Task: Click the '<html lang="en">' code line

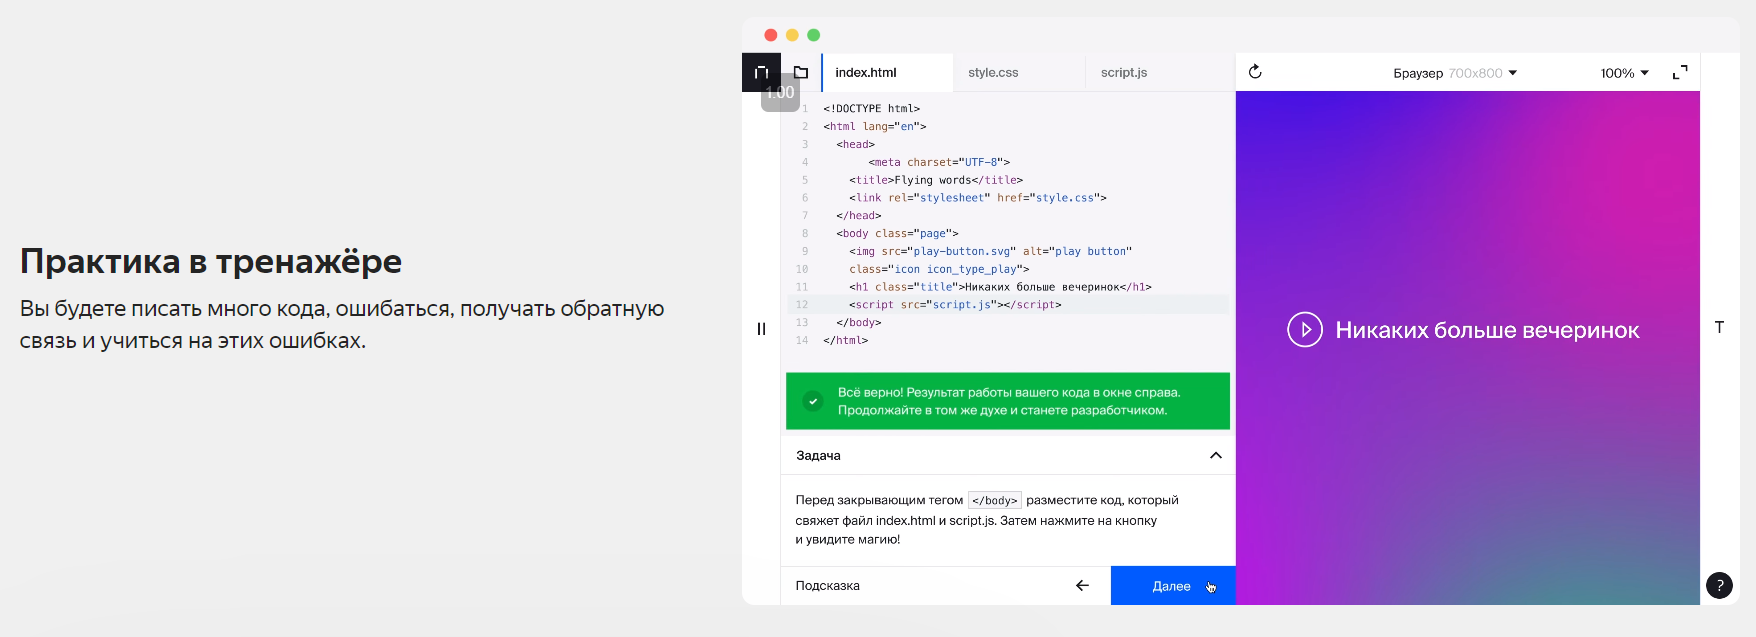Action: [875, 127]
